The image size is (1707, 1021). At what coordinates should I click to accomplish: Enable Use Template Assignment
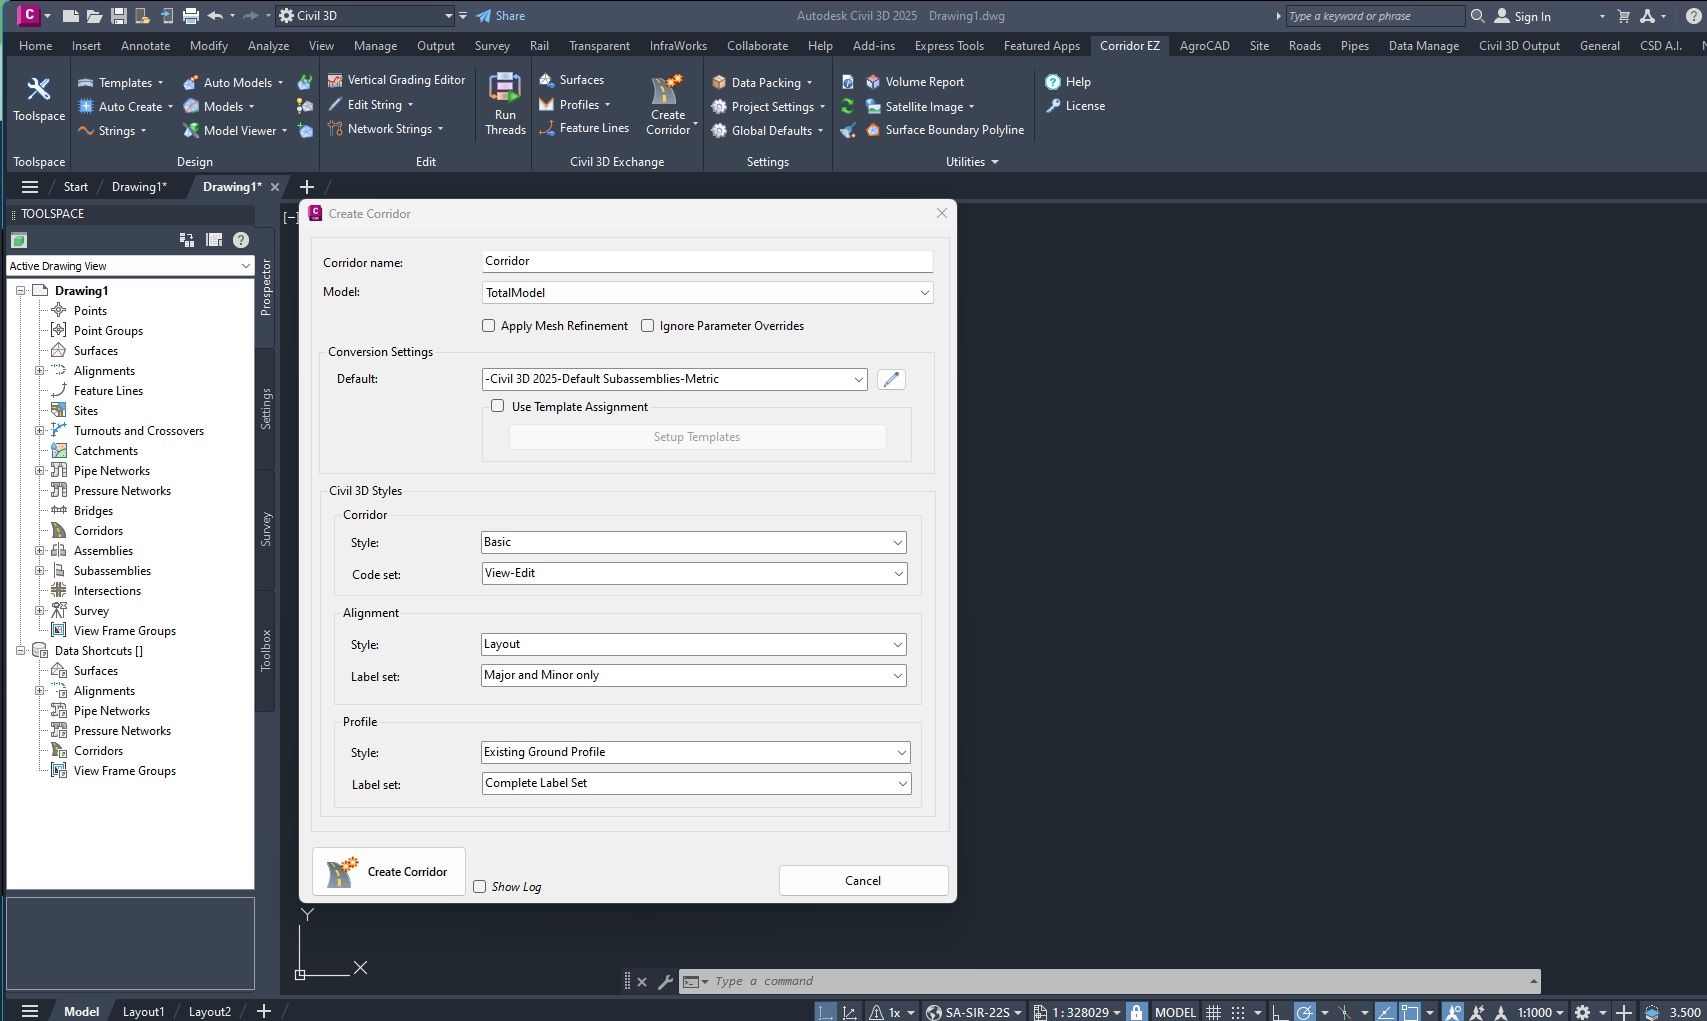(497, 406)
